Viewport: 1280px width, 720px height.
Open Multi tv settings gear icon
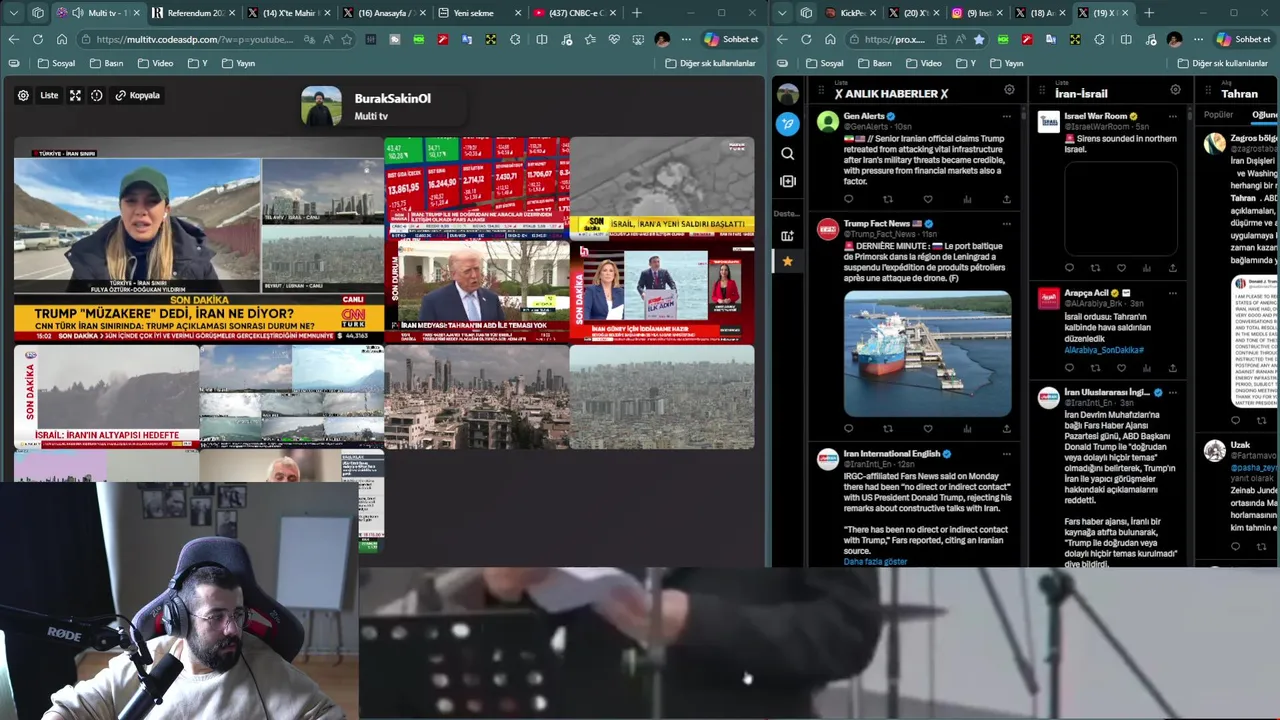[x=23, y=96]
